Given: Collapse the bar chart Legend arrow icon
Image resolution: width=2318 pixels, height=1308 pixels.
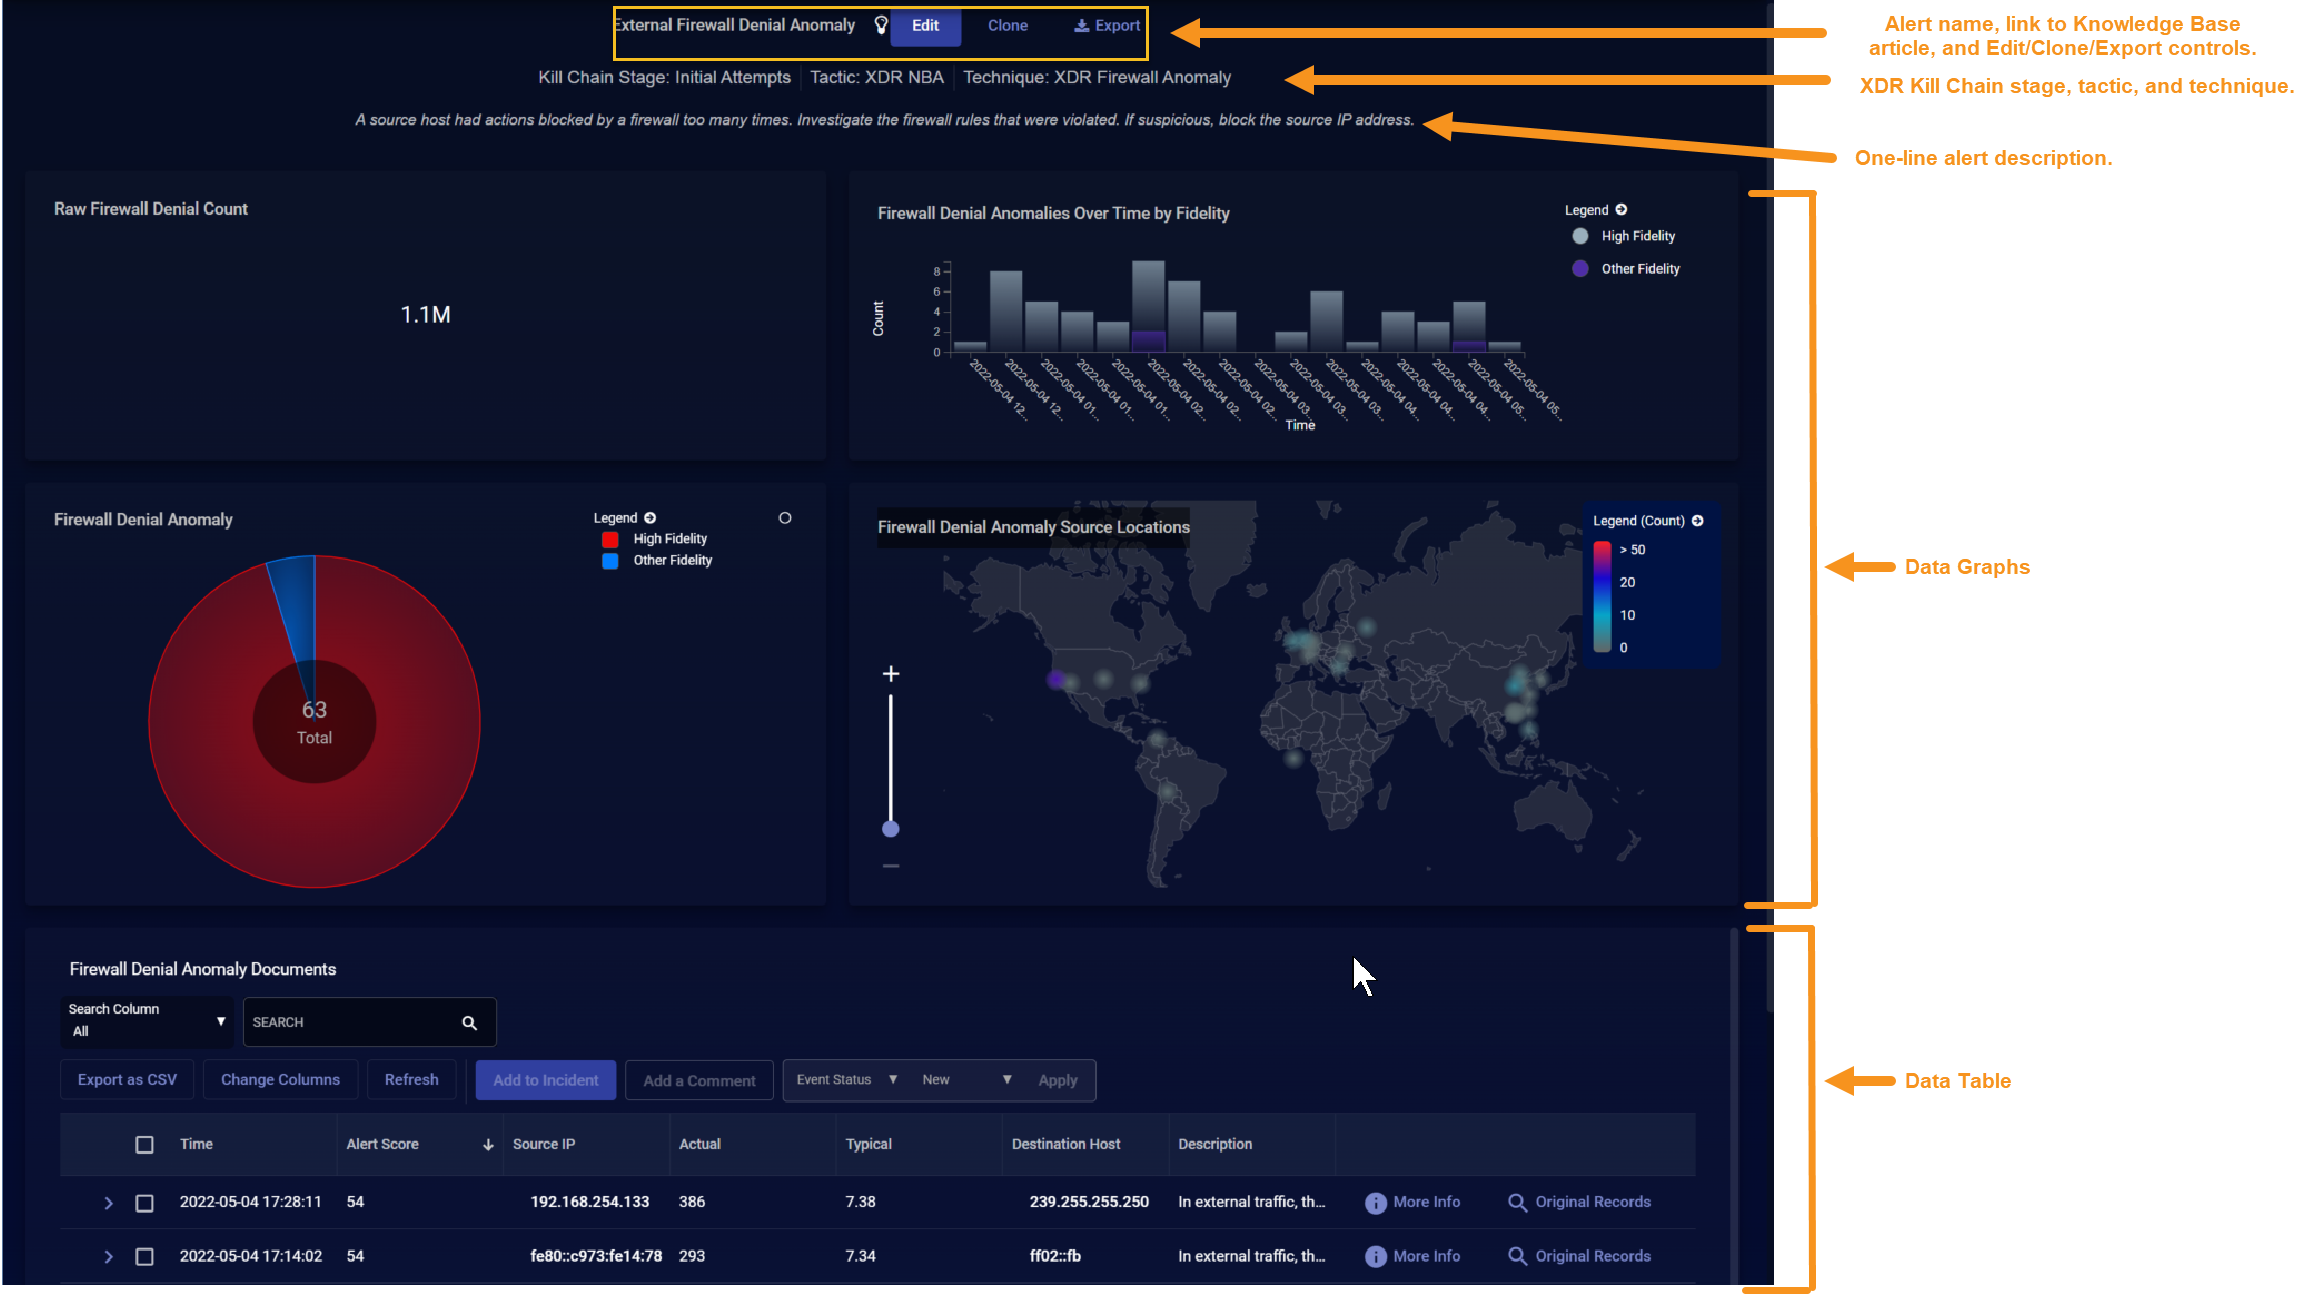Looking at the screenshot, I should point(1621,210).
